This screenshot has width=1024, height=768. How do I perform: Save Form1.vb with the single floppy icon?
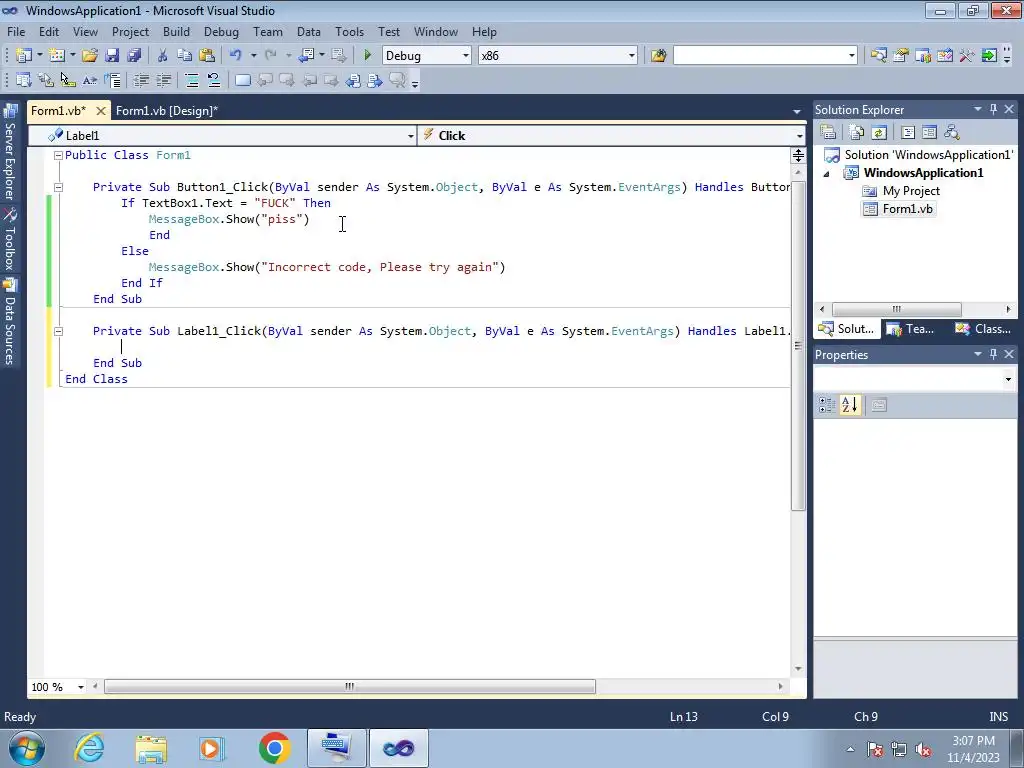112,56
